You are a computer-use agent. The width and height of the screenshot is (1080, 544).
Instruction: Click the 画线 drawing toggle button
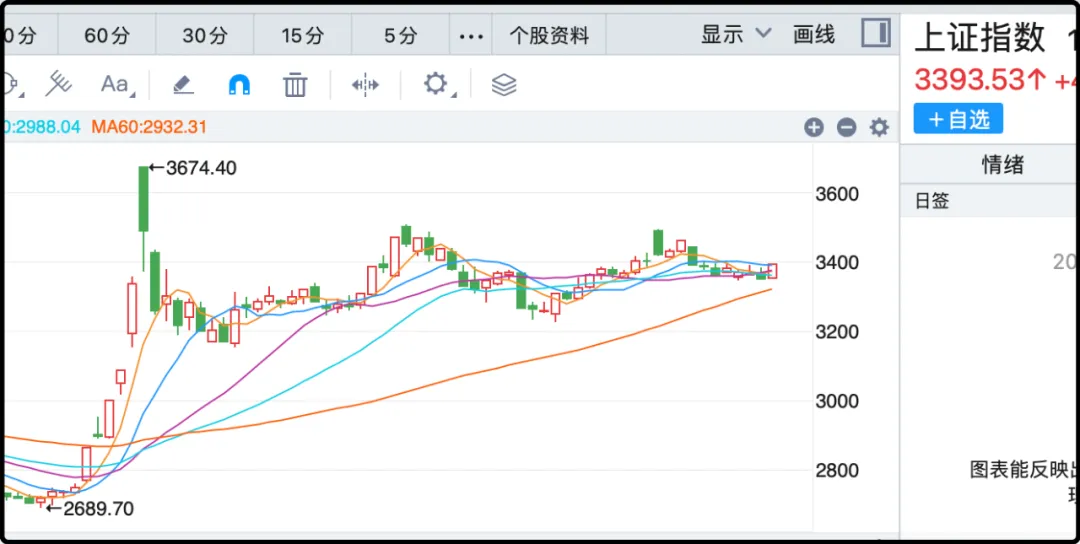coord(814,35)
